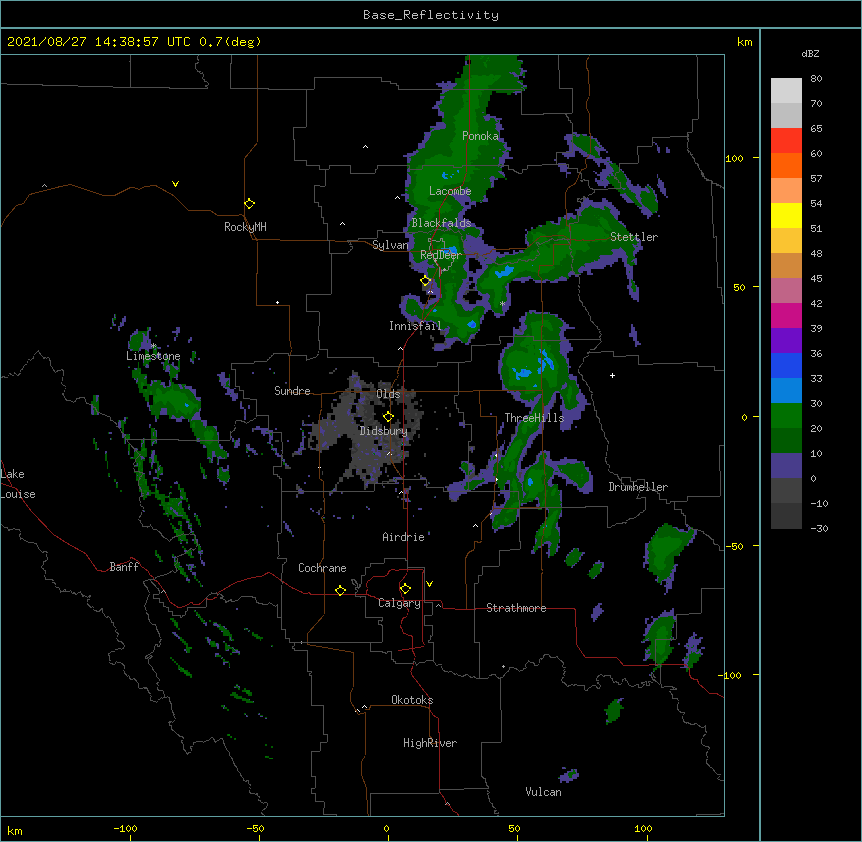Click the dBZ legend heading

[810, 54]
